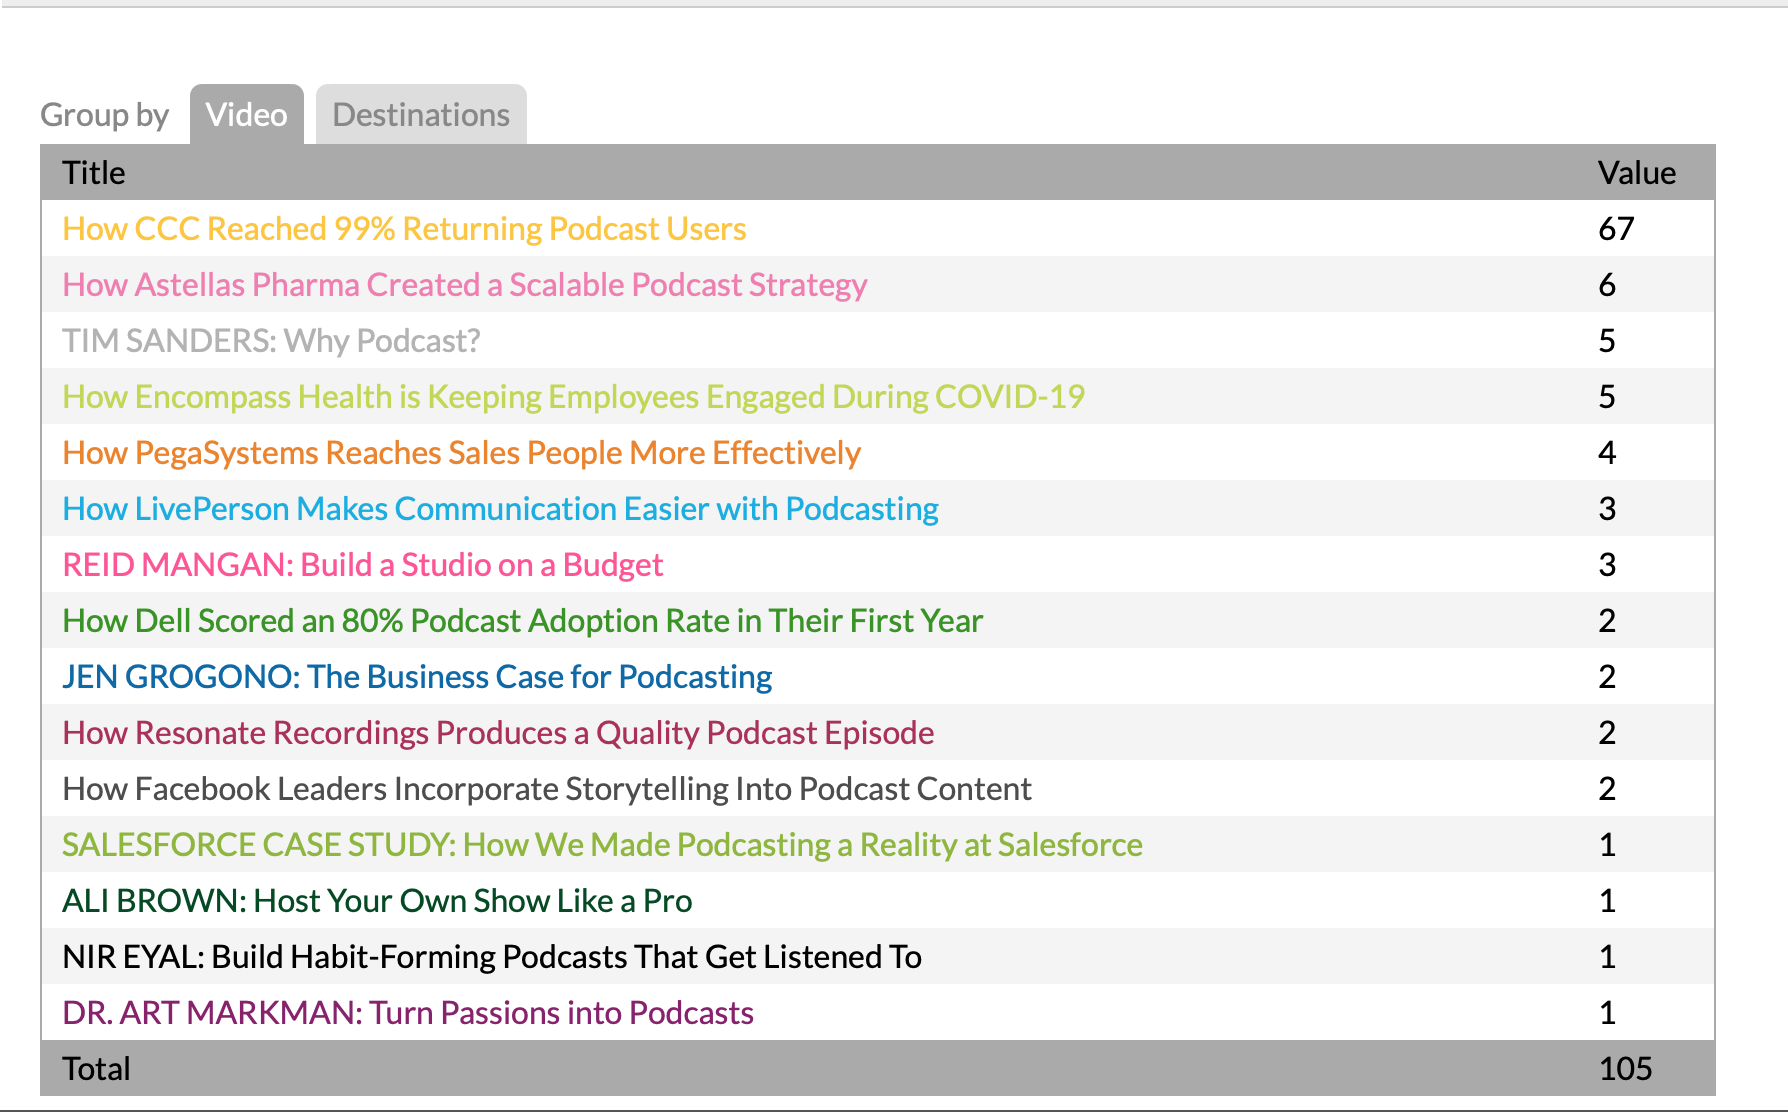The width and height of the screenshot is (1788, 1112).
Task: Click 'TIM SANDERS: Why Podcast?' title
Action: pos(271,341)
